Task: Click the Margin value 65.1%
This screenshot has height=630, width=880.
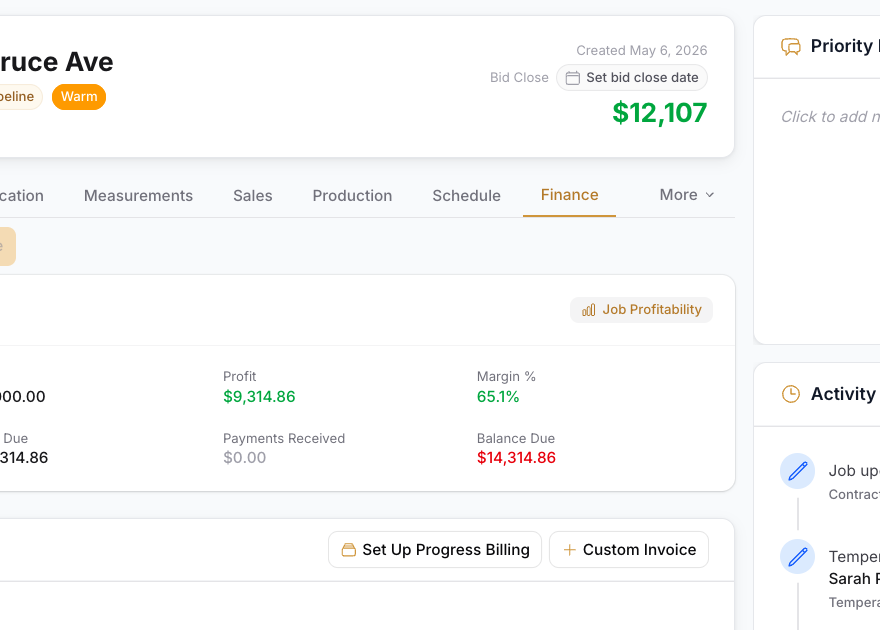Action: coord(498,397)
